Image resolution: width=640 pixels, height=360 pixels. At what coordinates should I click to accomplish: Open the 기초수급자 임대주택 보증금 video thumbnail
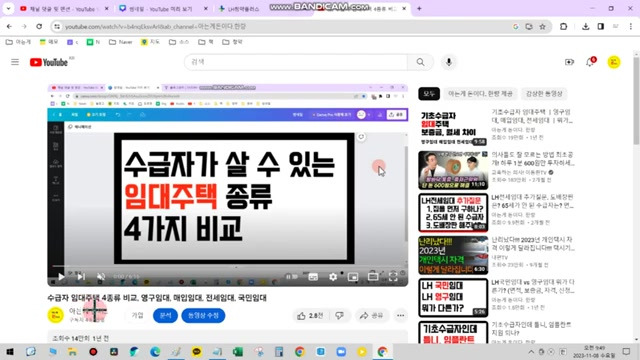[453, 127]
